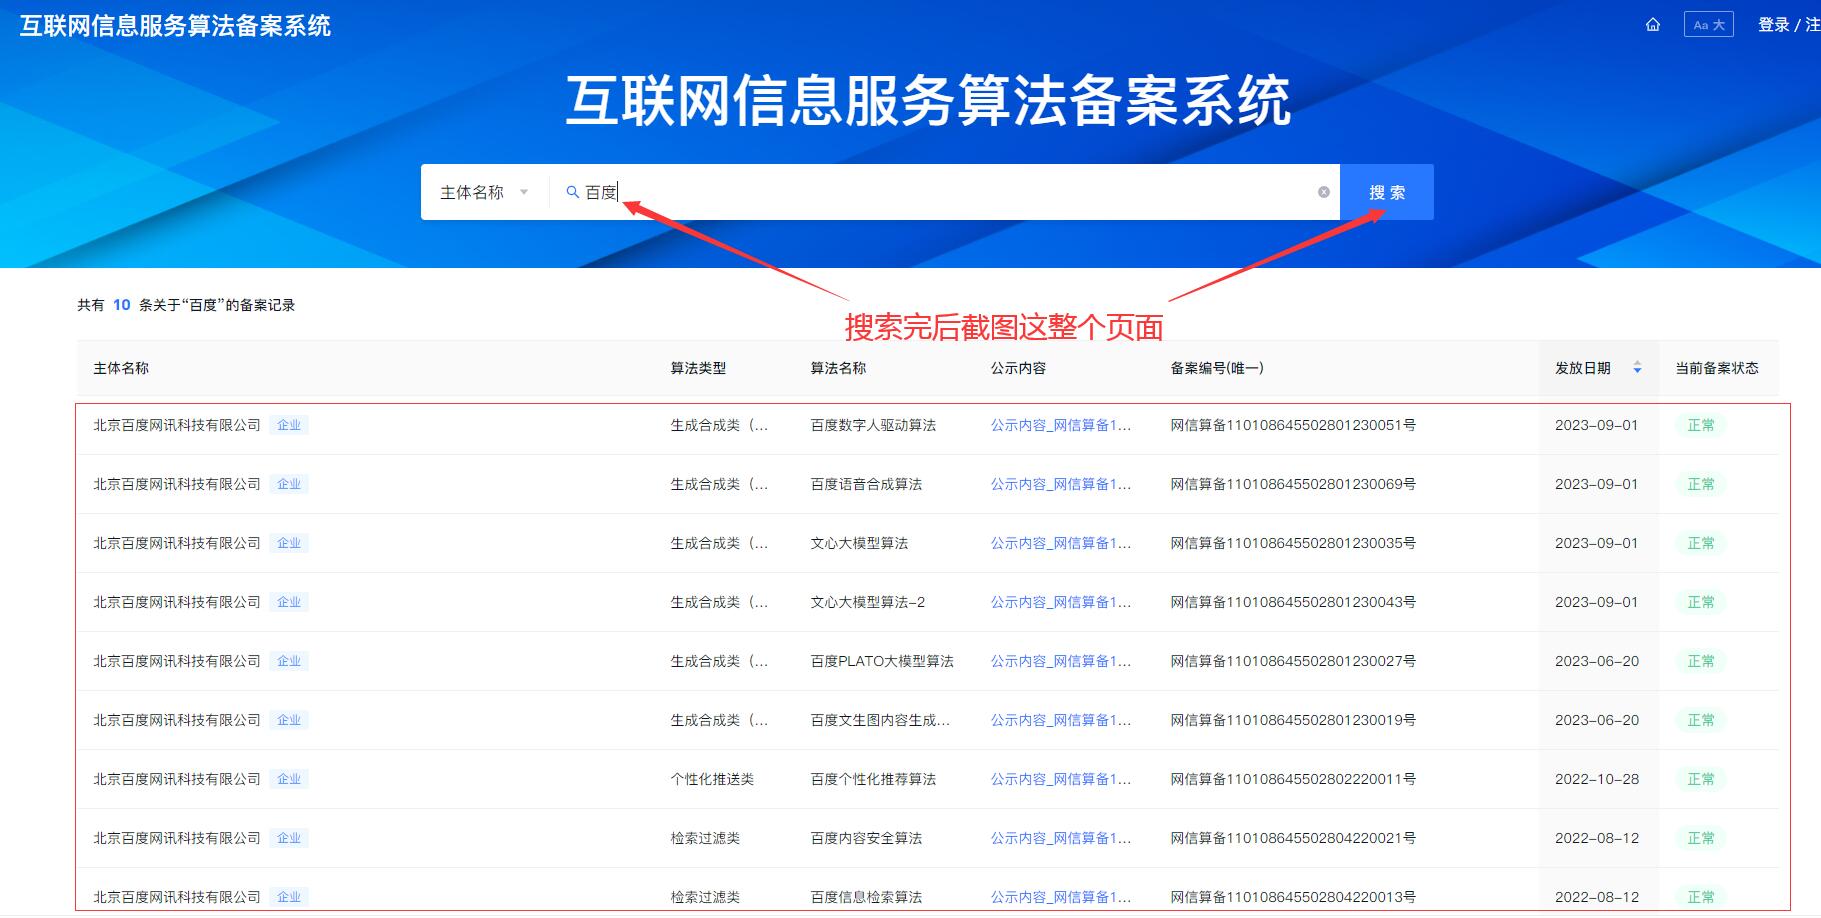Viewport: 1821px width, 918px height.
Task: Open 公示内容 link for 百度语音合成算法
Action: [1061, 484]
